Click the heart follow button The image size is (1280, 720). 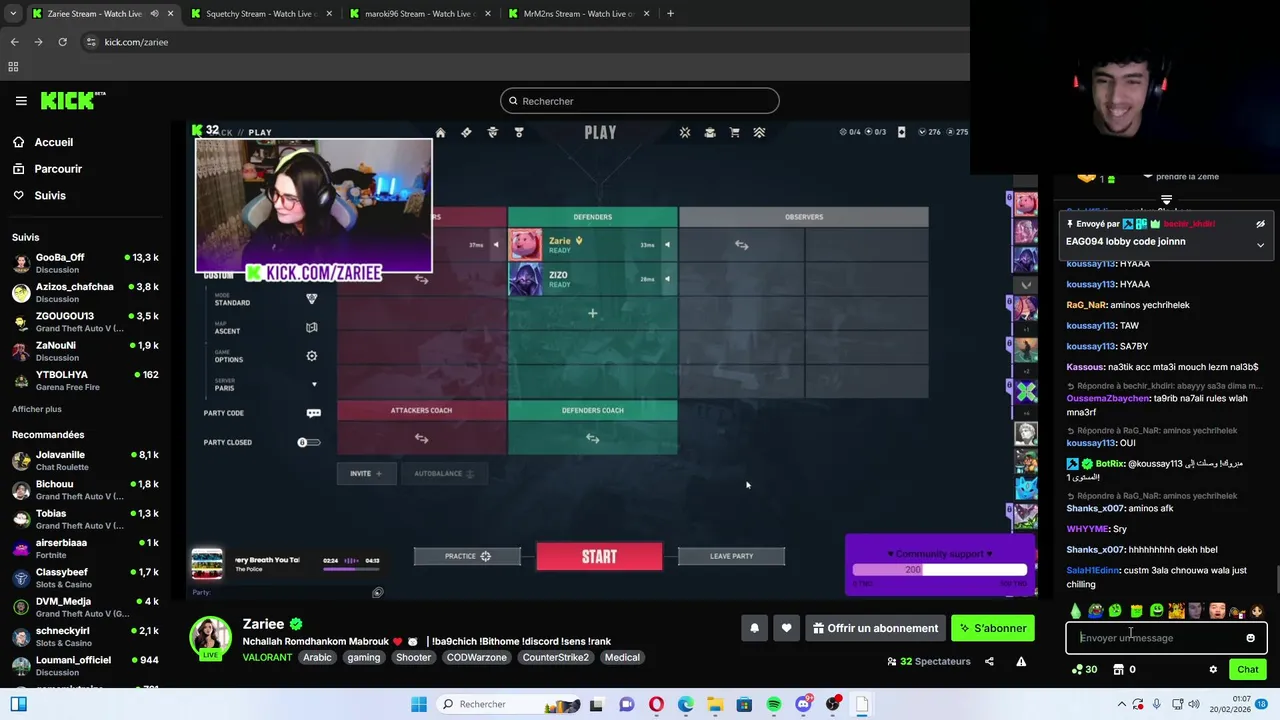pyautogui.click(x=786, y=628)
